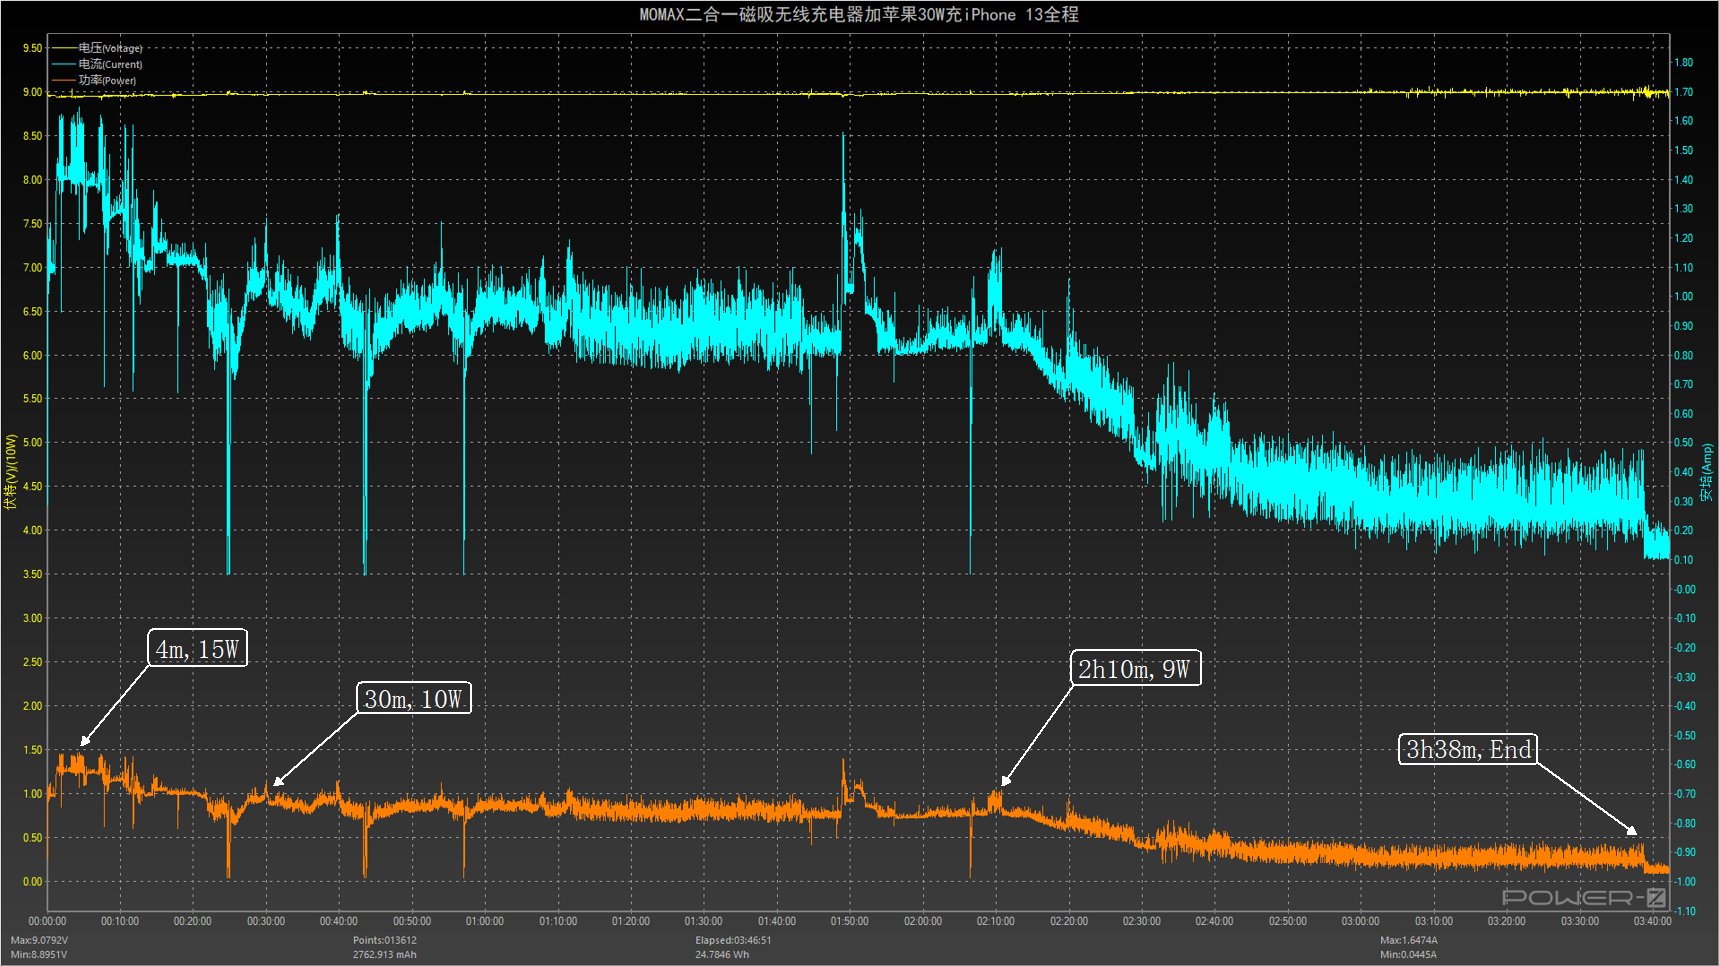Click the chart title mentioning MOMAX and iPhone 13
The image size is (1719, 966).
[x=859, y=14]
